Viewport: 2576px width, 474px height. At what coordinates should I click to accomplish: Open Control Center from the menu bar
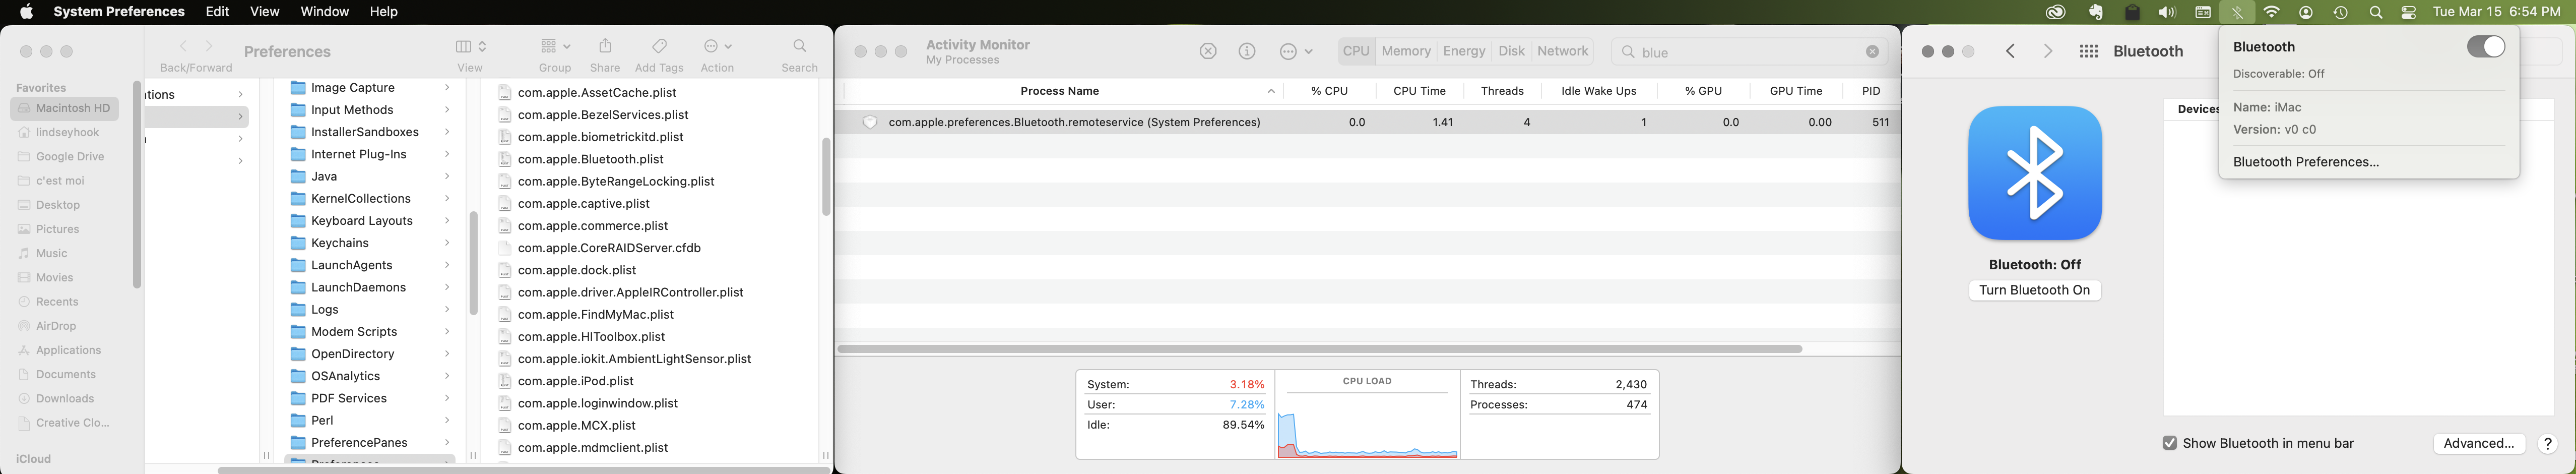[2409, 12]
